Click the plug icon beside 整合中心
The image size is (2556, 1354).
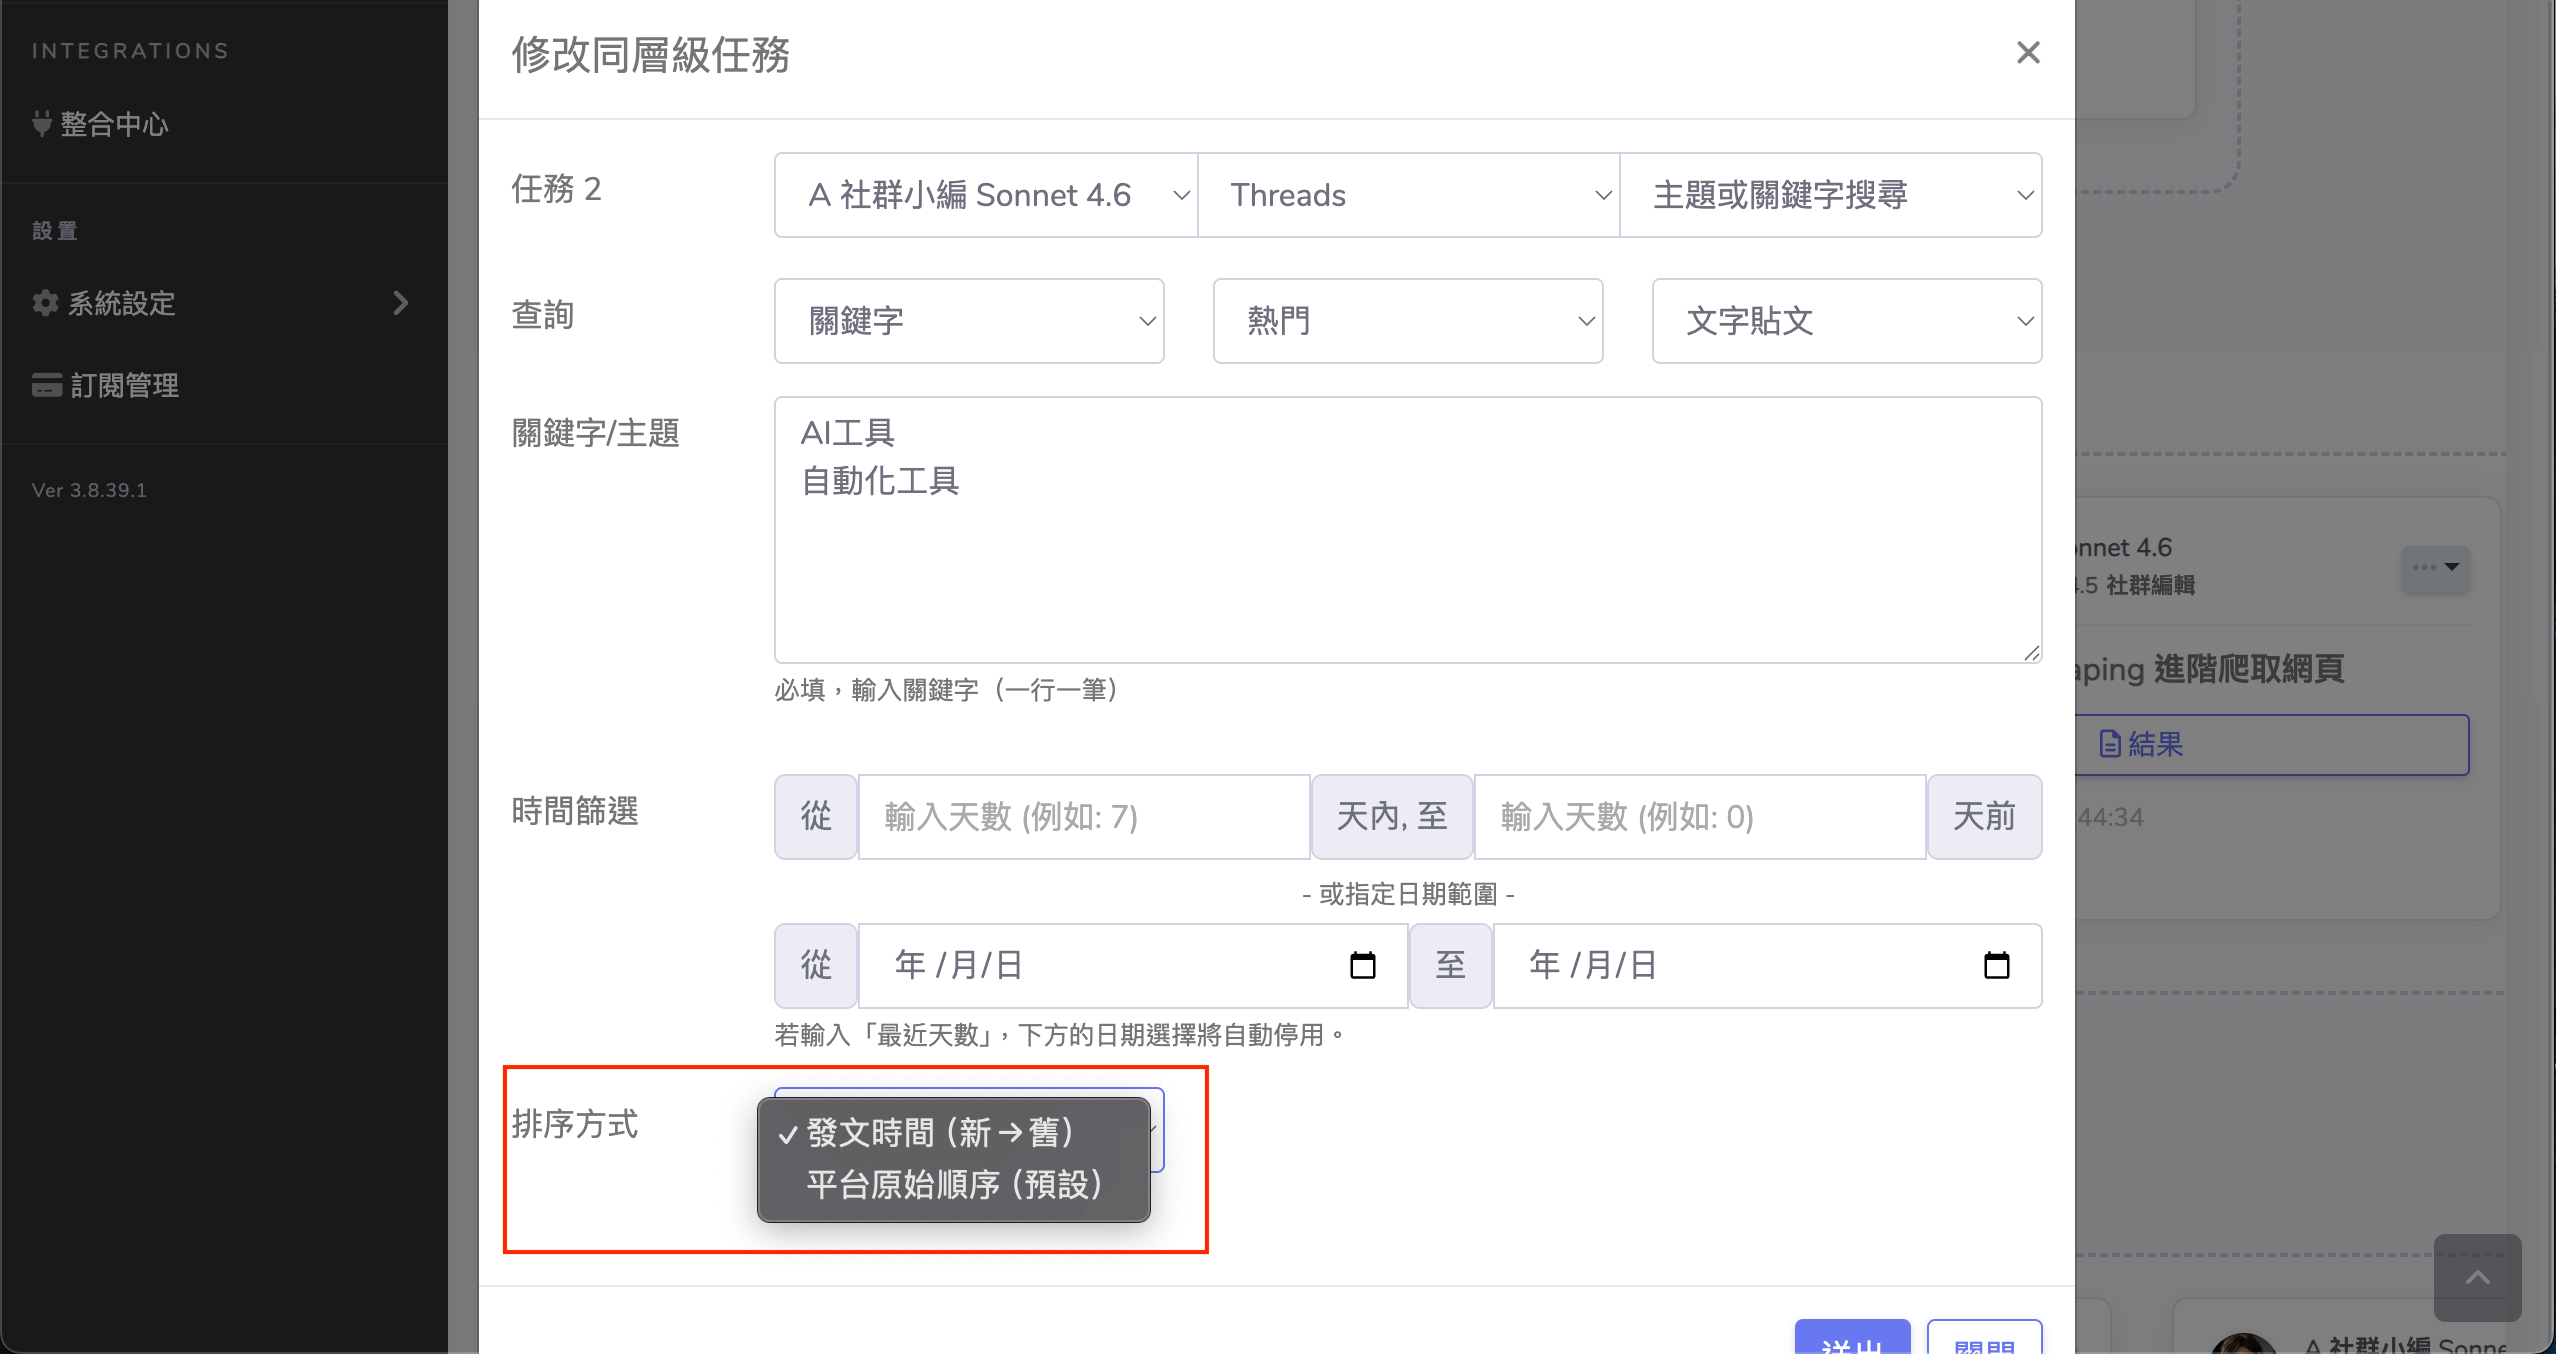(x=42, y=124)
